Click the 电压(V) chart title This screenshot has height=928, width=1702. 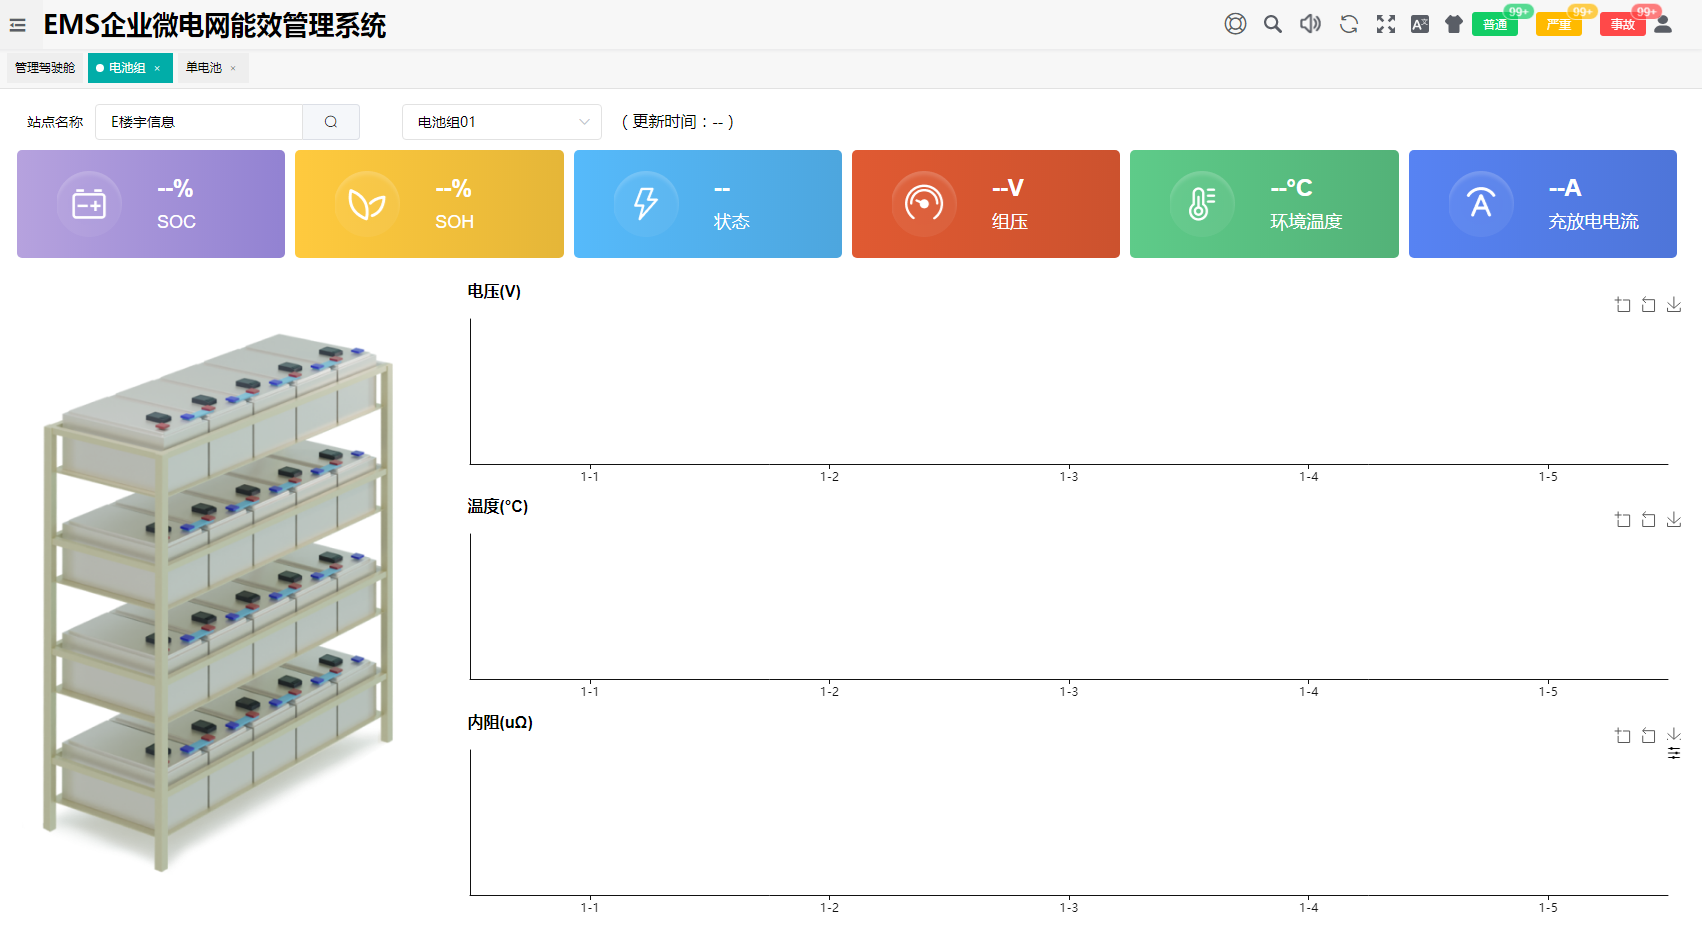(494, 292)
